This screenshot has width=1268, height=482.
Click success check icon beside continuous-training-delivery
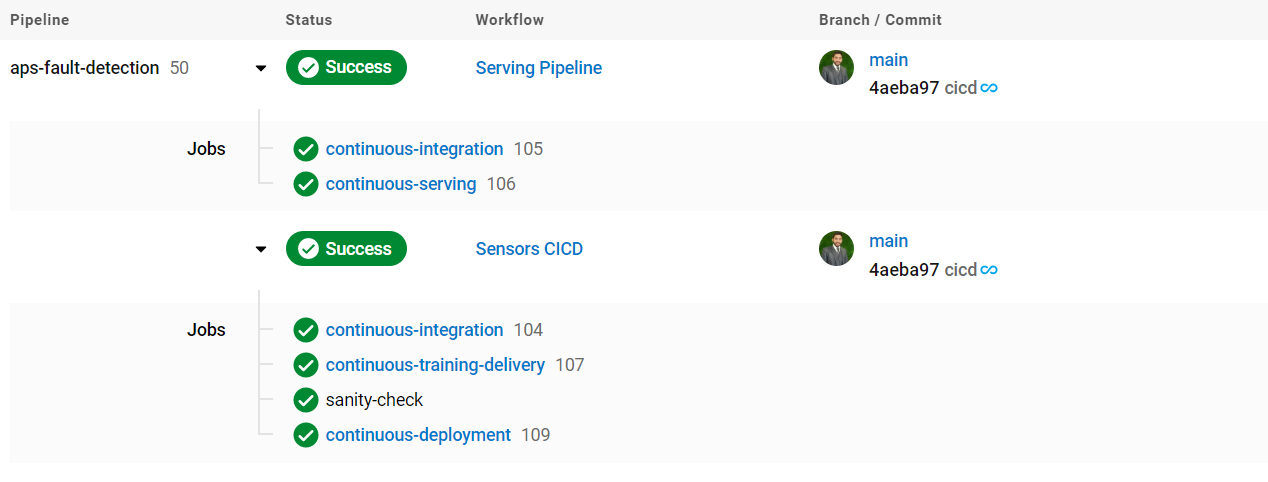[306, 365]
